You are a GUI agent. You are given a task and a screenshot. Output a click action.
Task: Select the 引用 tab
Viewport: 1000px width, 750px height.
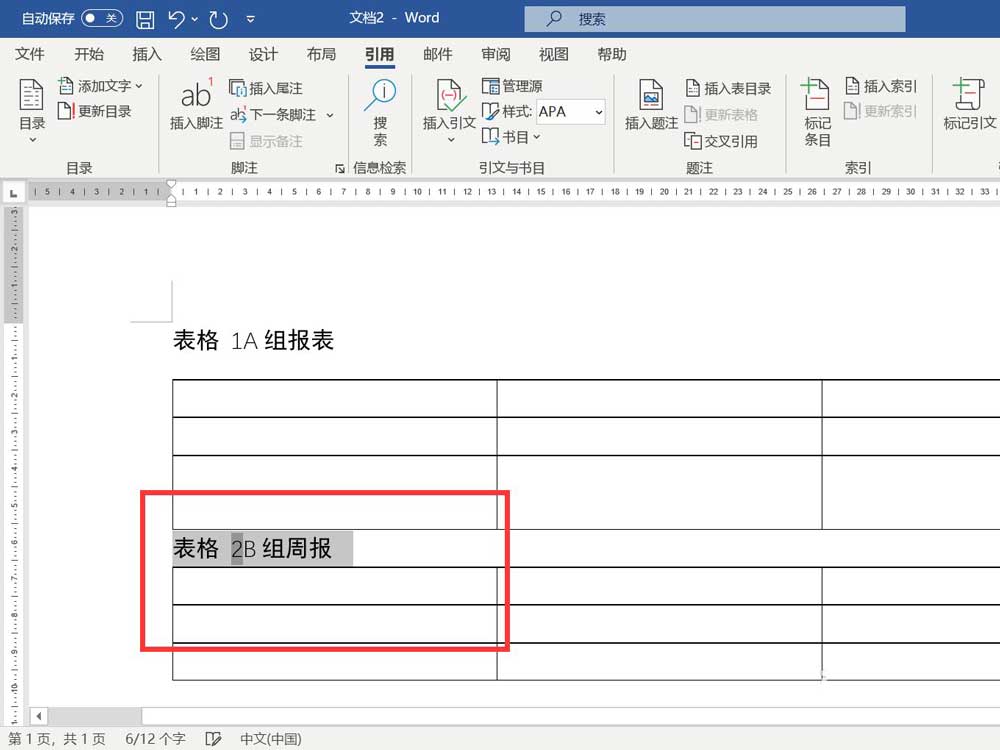(x=379, y=55)
